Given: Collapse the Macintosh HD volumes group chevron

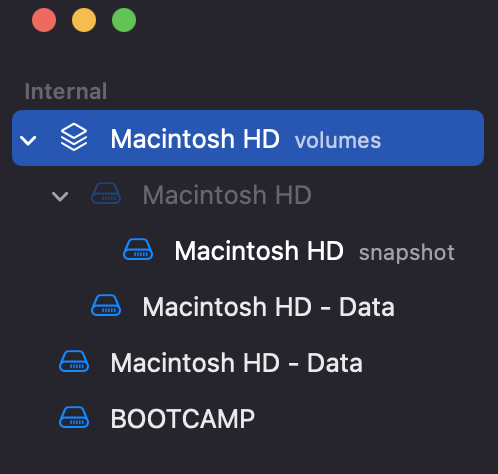Looking at the screenshot, I should (x=28, y=140).
